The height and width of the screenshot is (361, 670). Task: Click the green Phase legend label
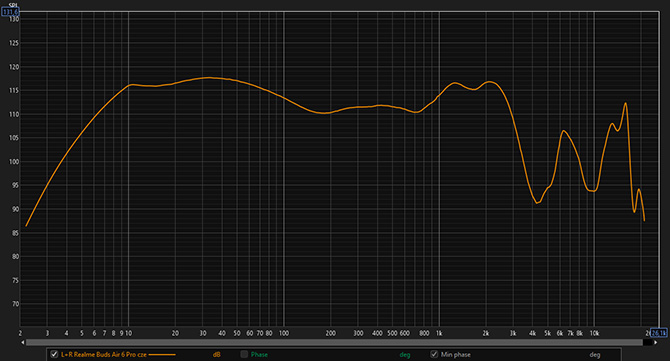click(259, 355)
